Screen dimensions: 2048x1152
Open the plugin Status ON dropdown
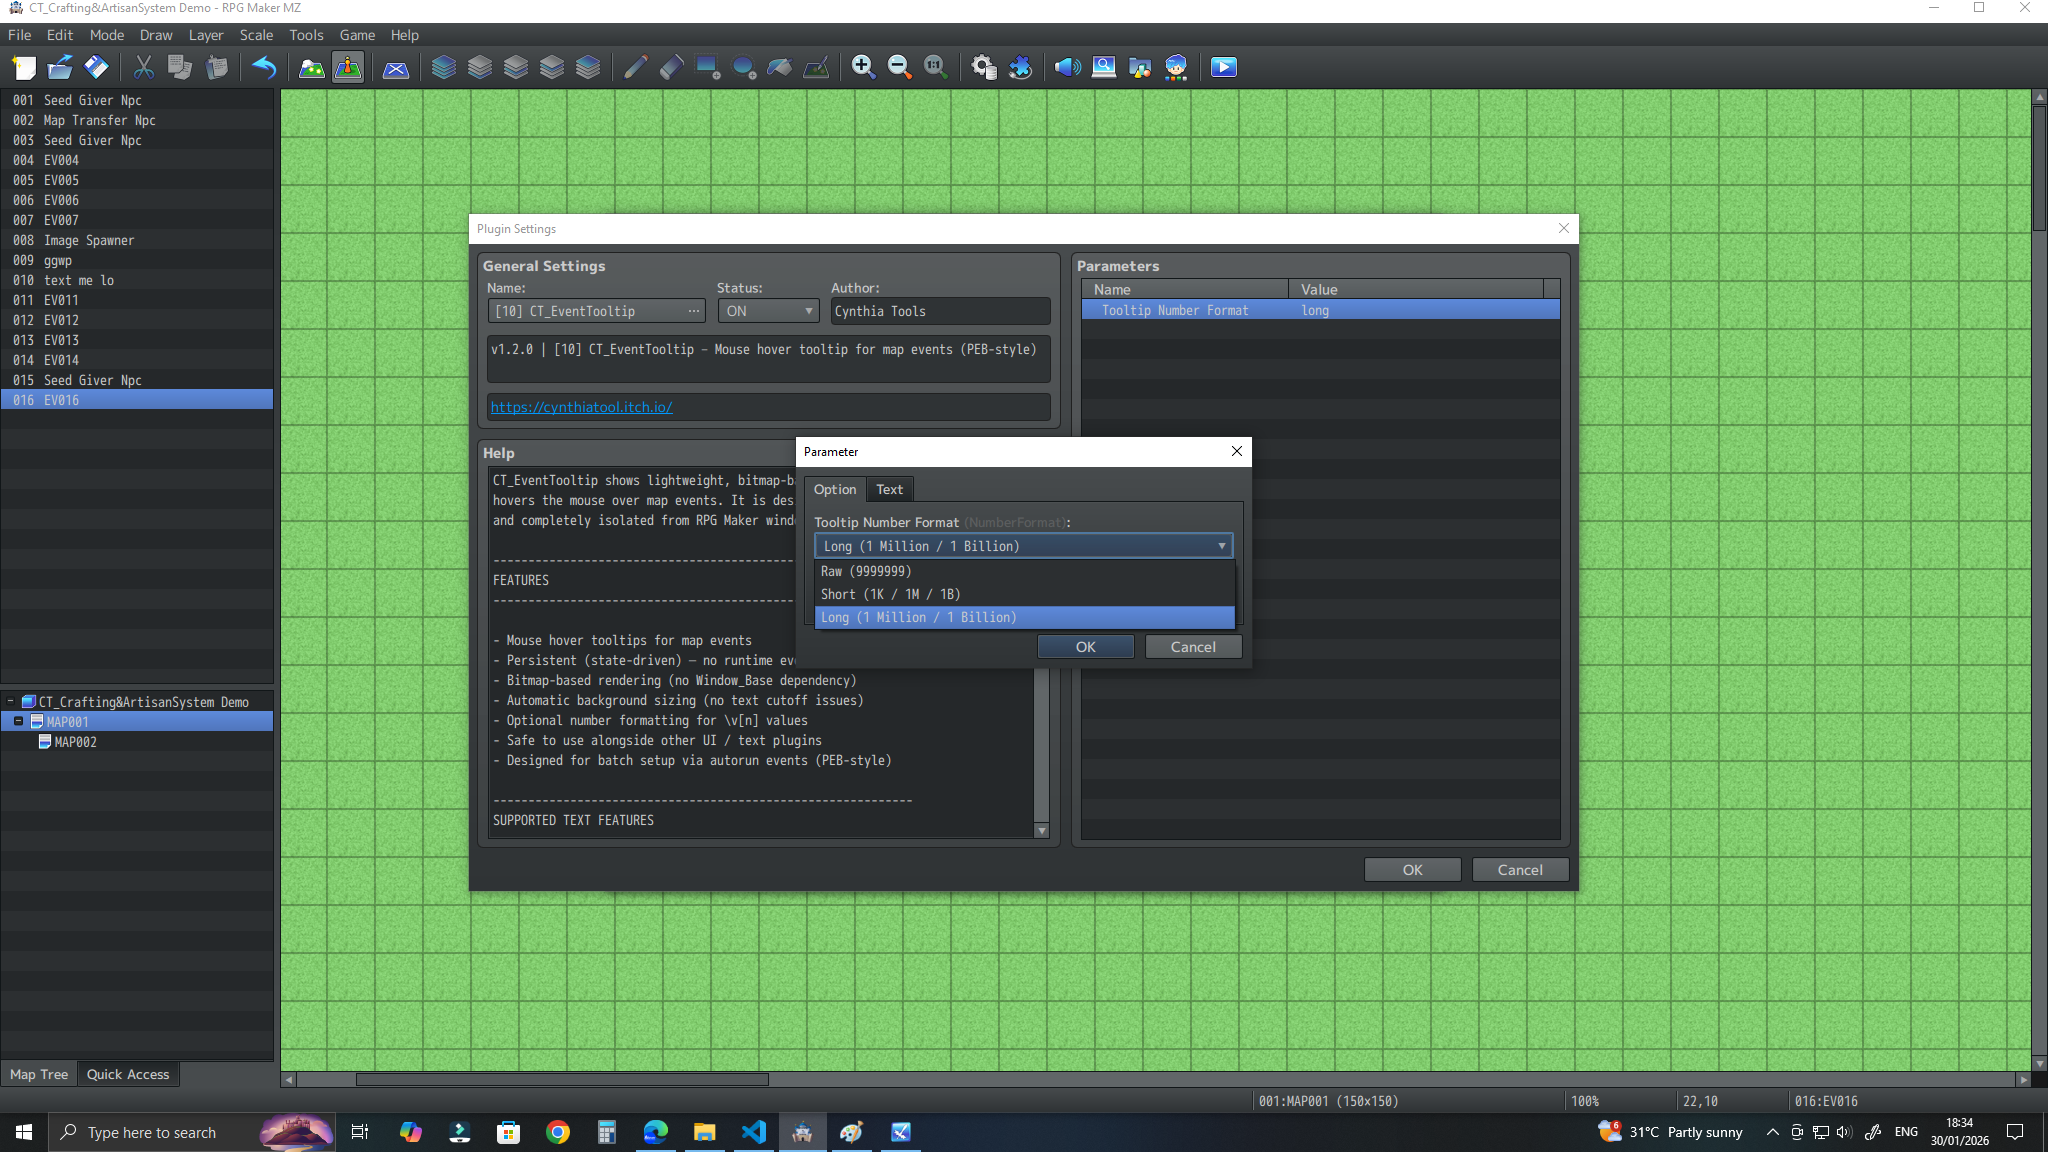pos(768,311)
